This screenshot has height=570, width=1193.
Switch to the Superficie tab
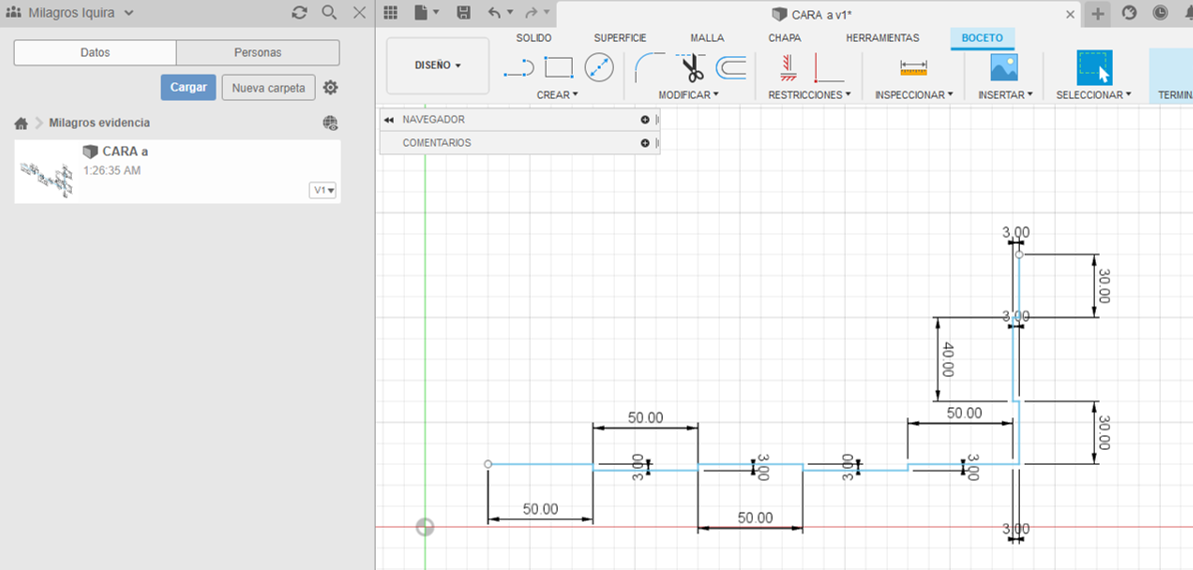click(x=620, y=38)
